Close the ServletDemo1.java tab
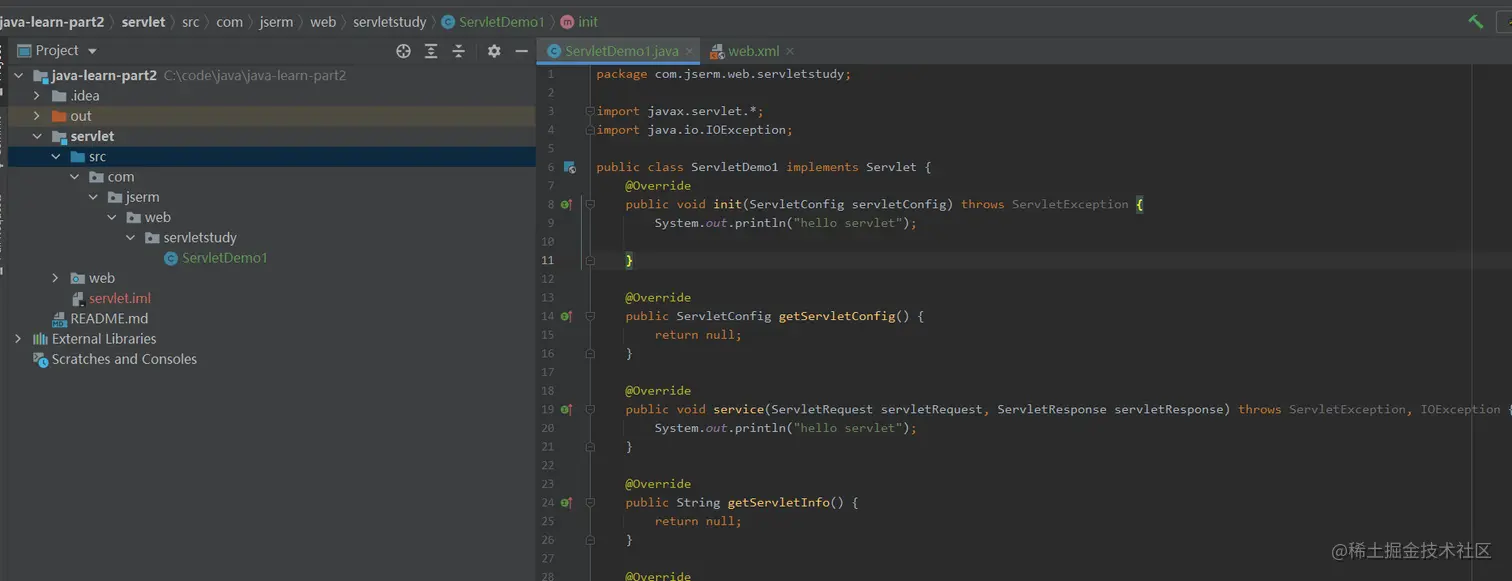Viewport: 1512px width, 581px height. tap(689, 51)
